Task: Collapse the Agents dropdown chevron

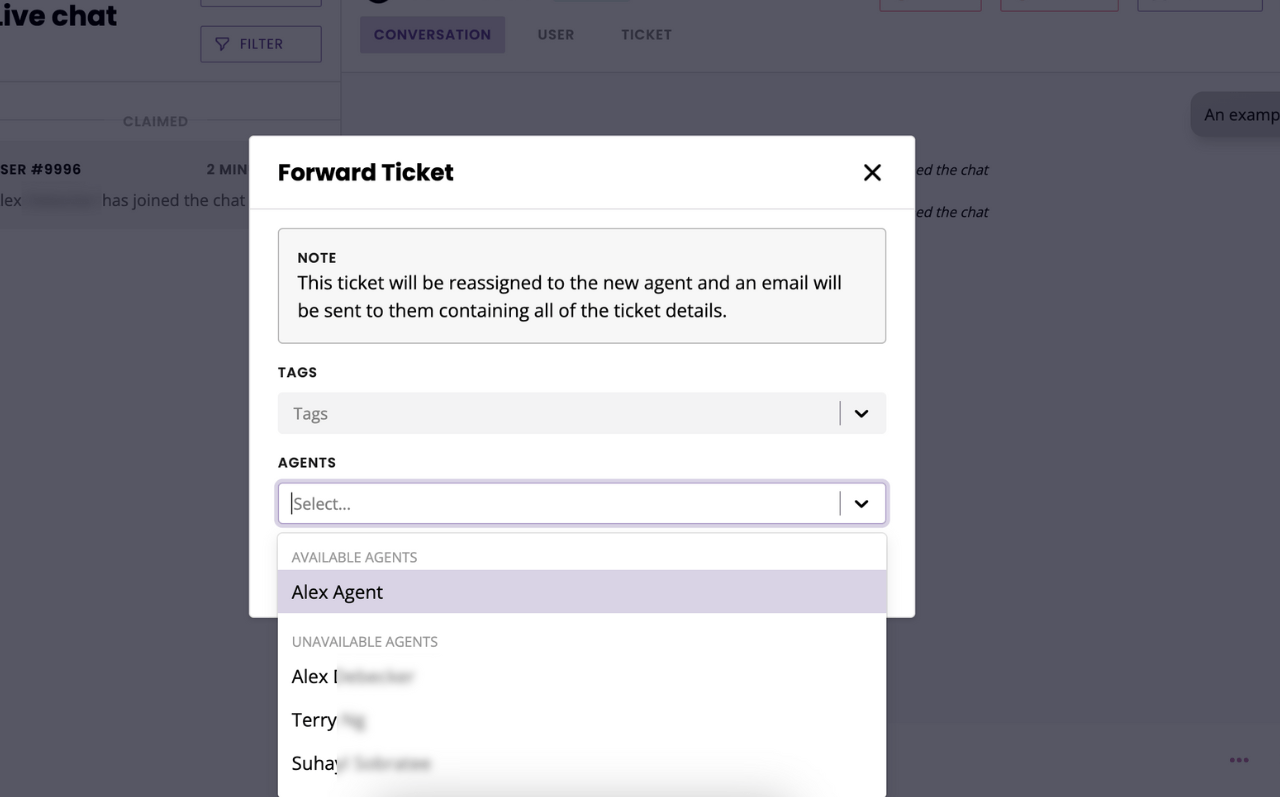Action: pos(861,504)
